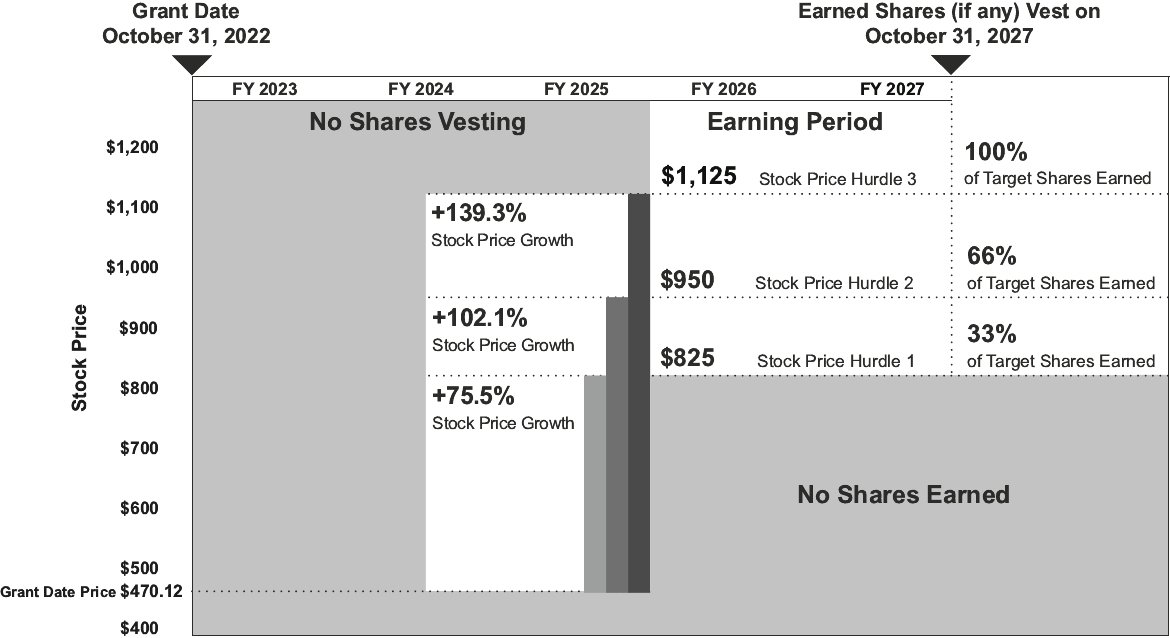Click the +102.1% Stock Price Growth label
1170x638 pixels.
(x=502, y=331)
